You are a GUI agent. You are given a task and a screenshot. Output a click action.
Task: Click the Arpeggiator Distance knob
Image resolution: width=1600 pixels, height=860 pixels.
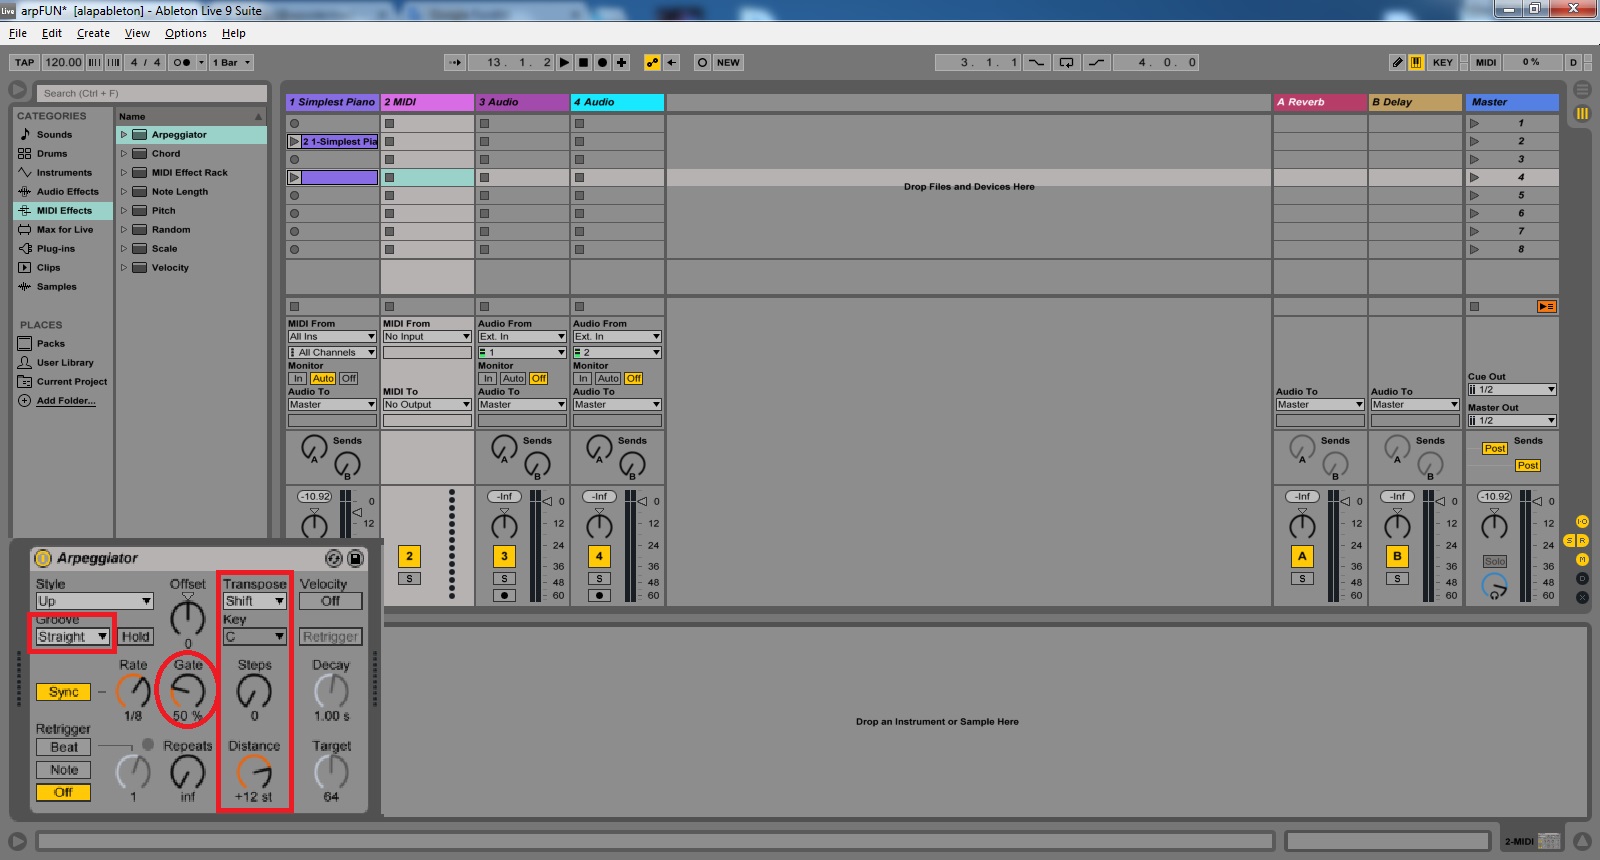pos(254,772)
